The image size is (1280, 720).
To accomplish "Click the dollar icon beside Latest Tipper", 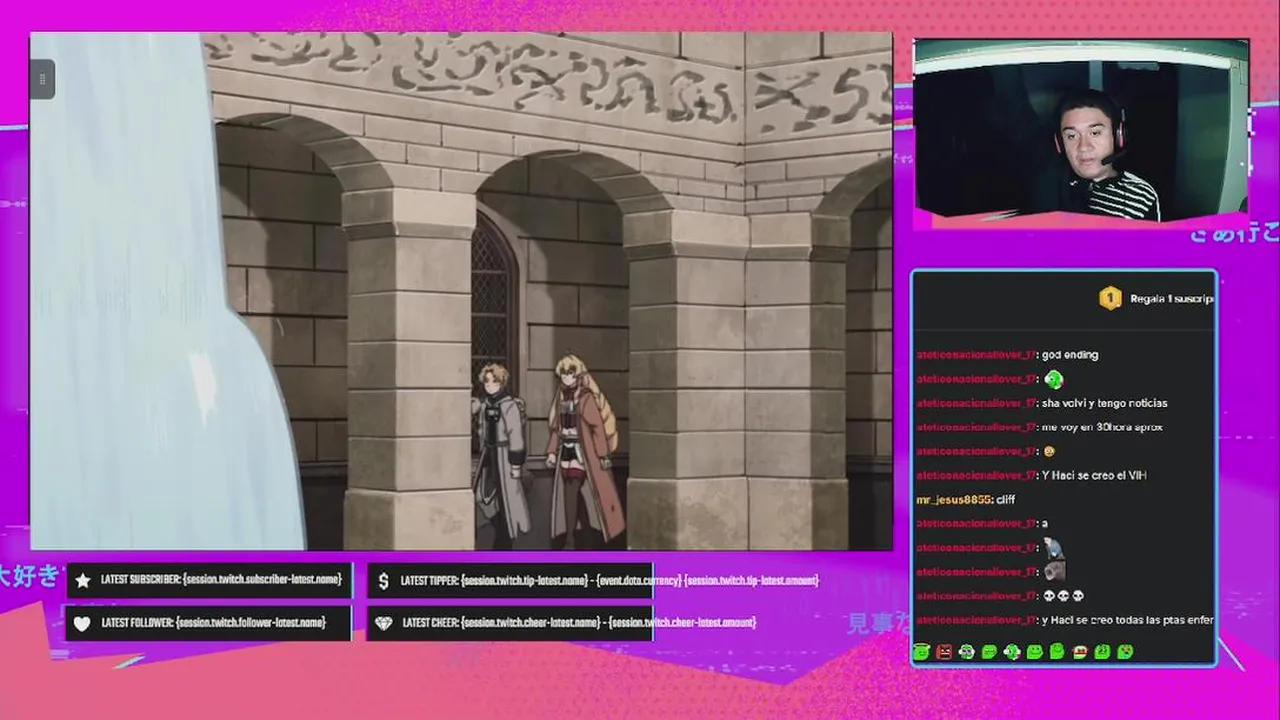I will (x=384, y=580).
